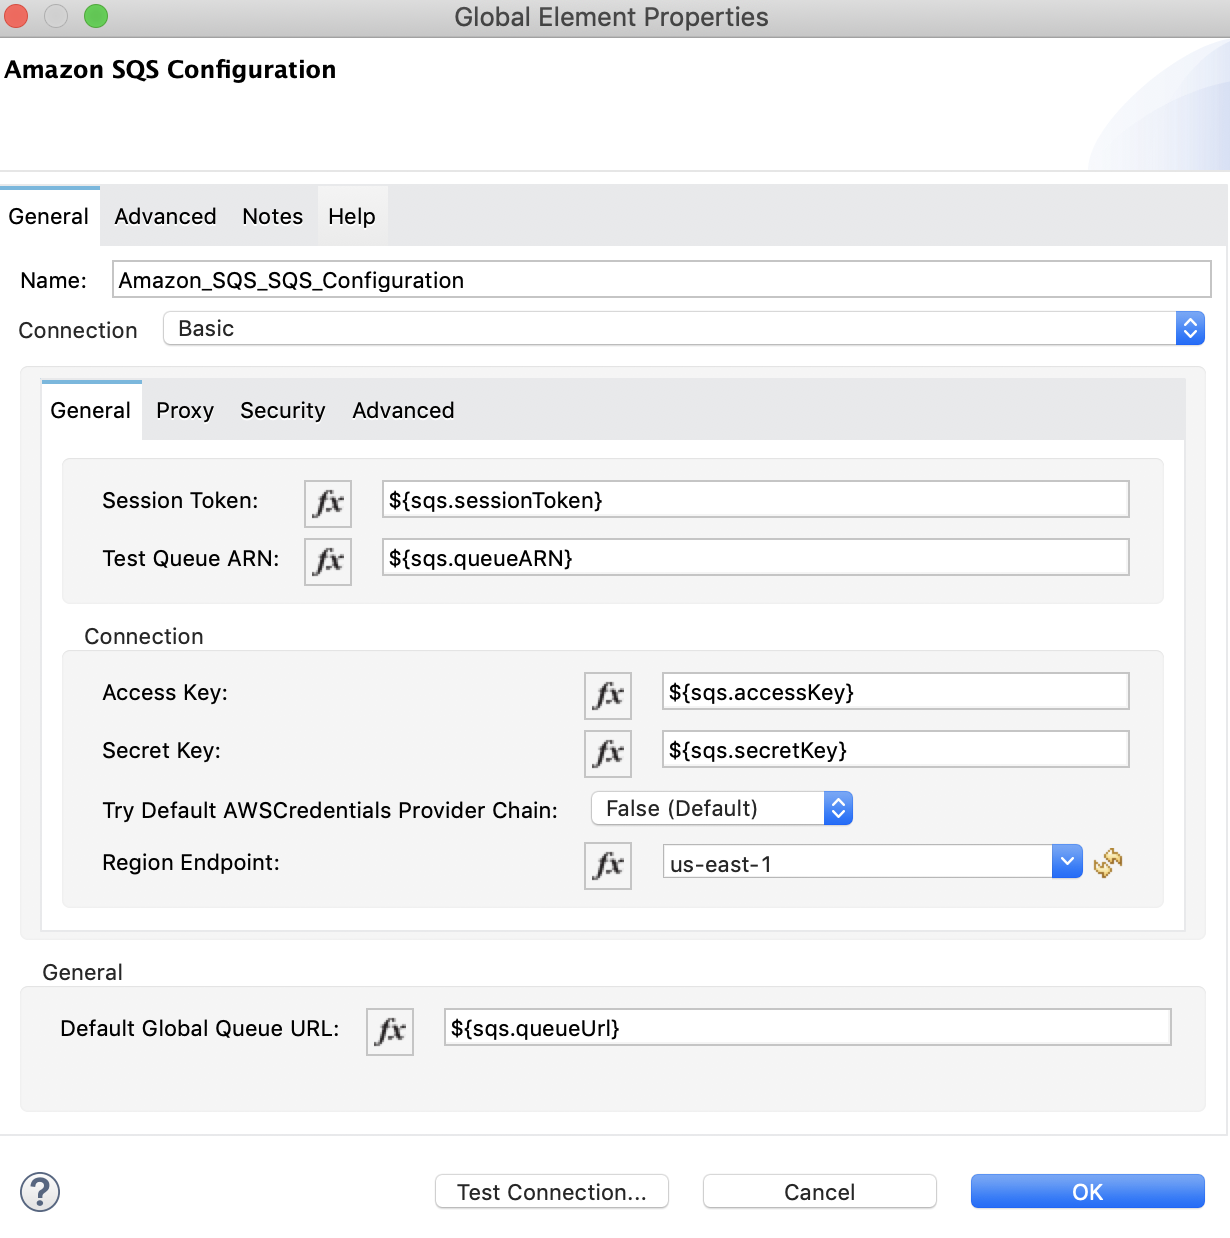1230x1238 pixels.
Task: Cancel the configuration dialog
Action: pyautogui.click(x=820, y=1191)
